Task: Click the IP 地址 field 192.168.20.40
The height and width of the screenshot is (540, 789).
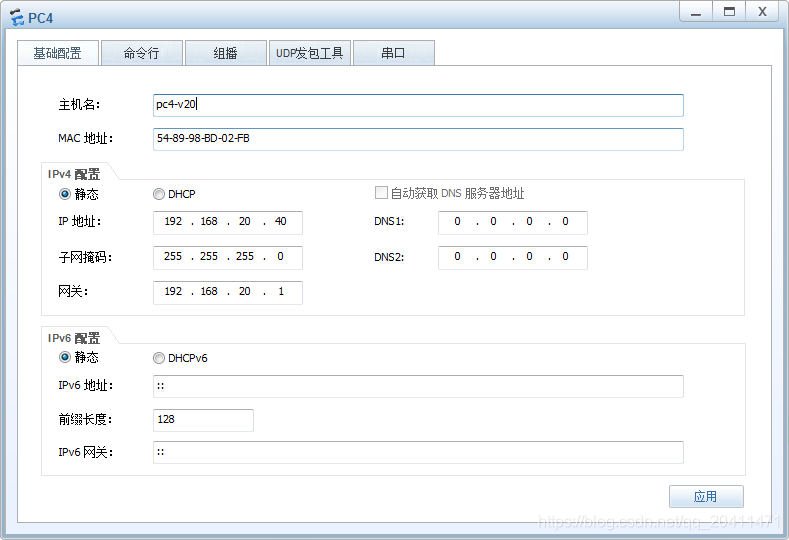Action: point(228,222)
